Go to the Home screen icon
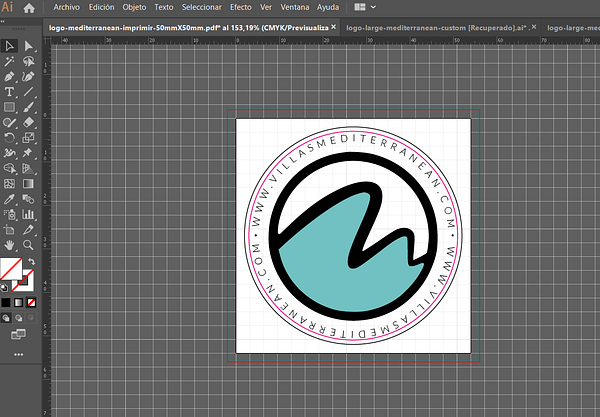This screenshot has width=600, height=417. coord(30,7)
